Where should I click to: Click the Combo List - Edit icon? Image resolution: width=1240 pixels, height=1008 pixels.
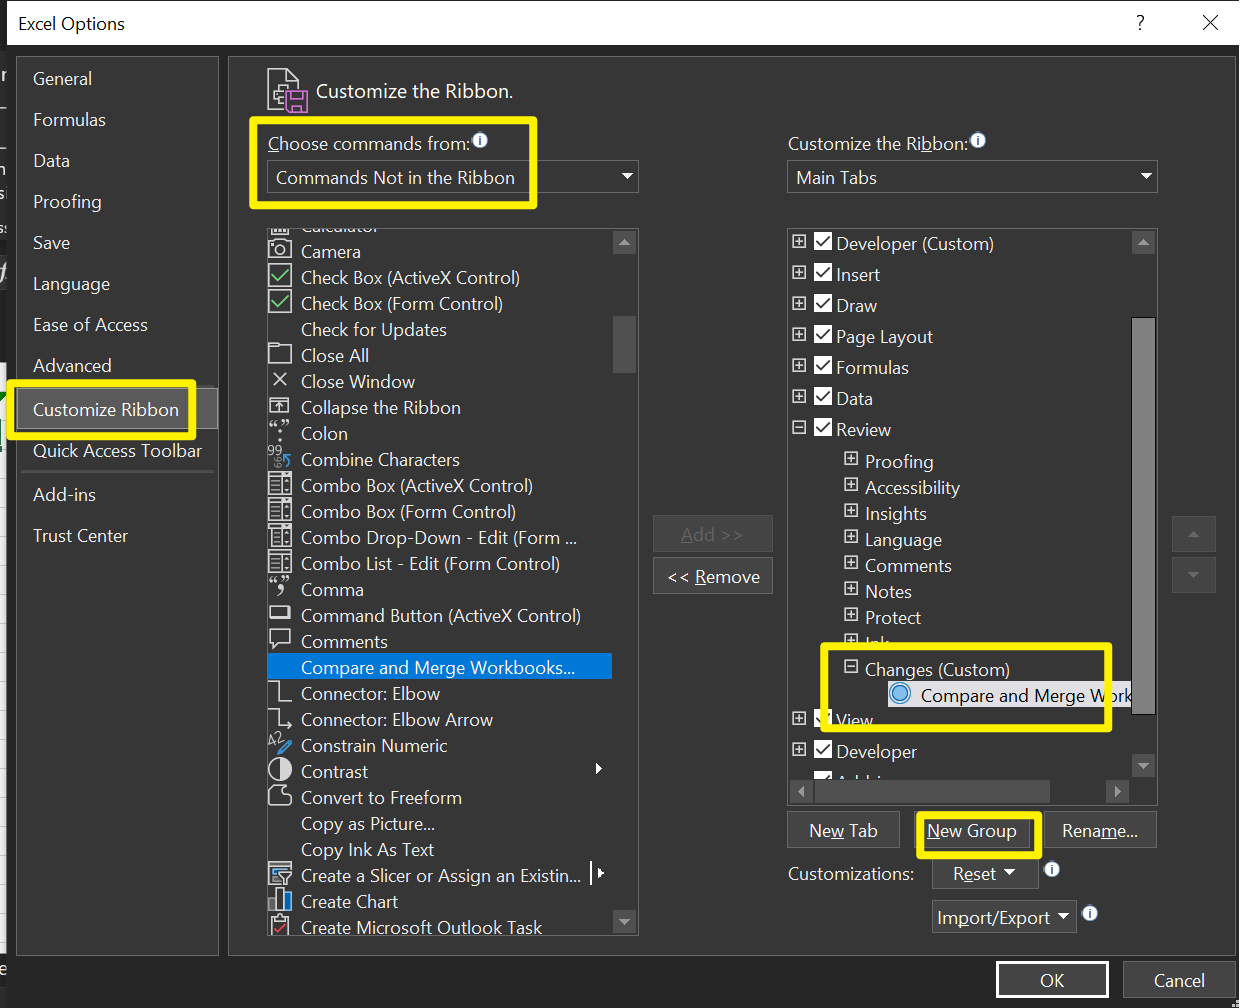click(280, 563)
